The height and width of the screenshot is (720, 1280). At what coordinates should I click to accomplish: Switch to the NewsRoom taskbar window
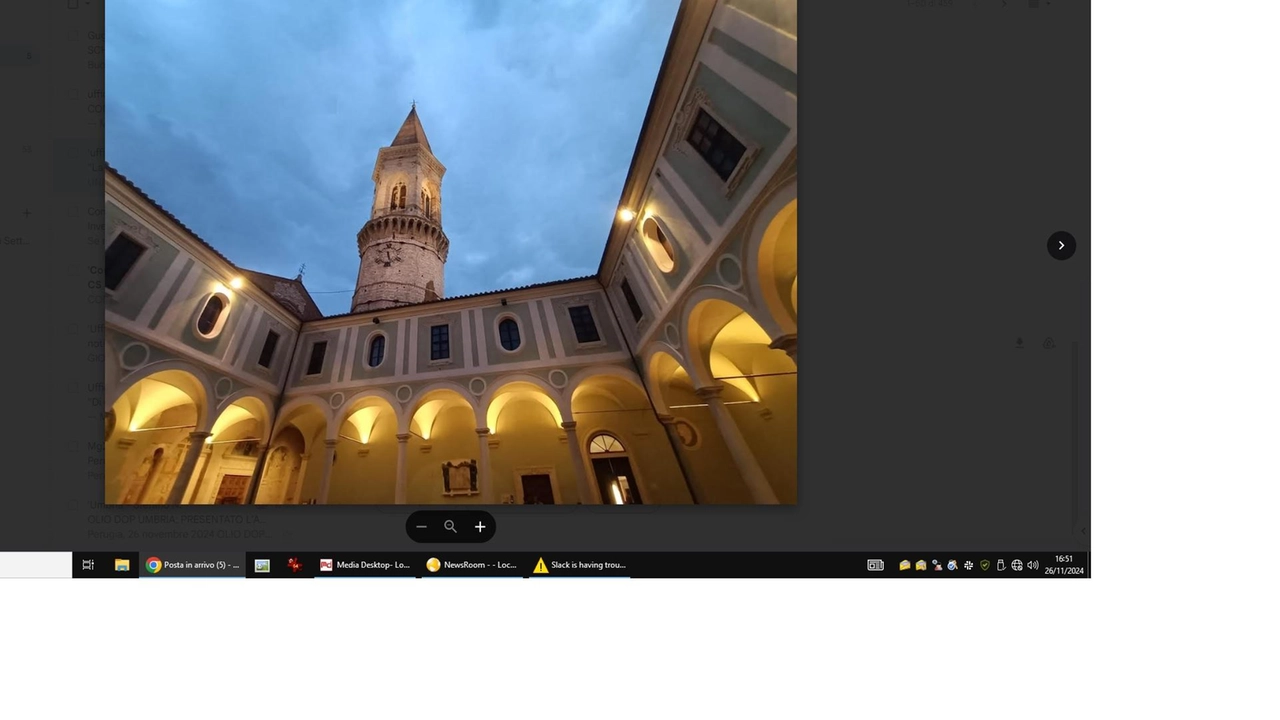click(x=472, y=565)
